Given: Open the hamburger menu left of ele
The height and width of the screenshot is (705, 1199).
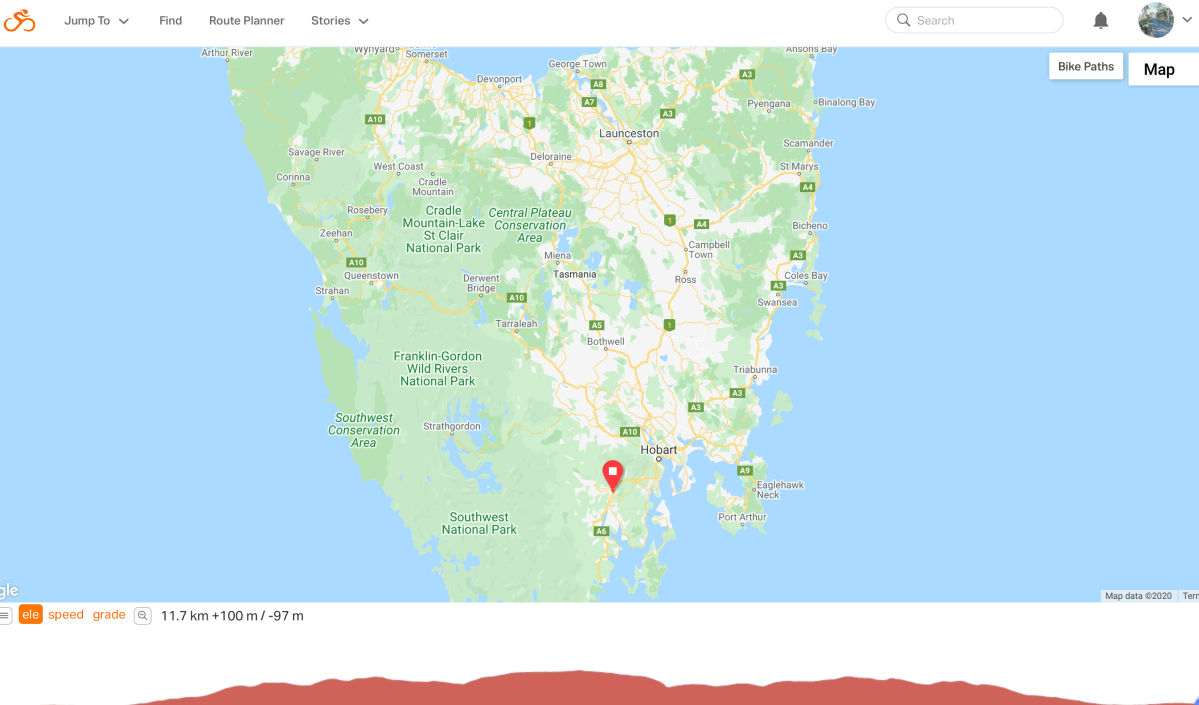Looking at the screenshot, I should pyautogui.click(x=5, y=616).
